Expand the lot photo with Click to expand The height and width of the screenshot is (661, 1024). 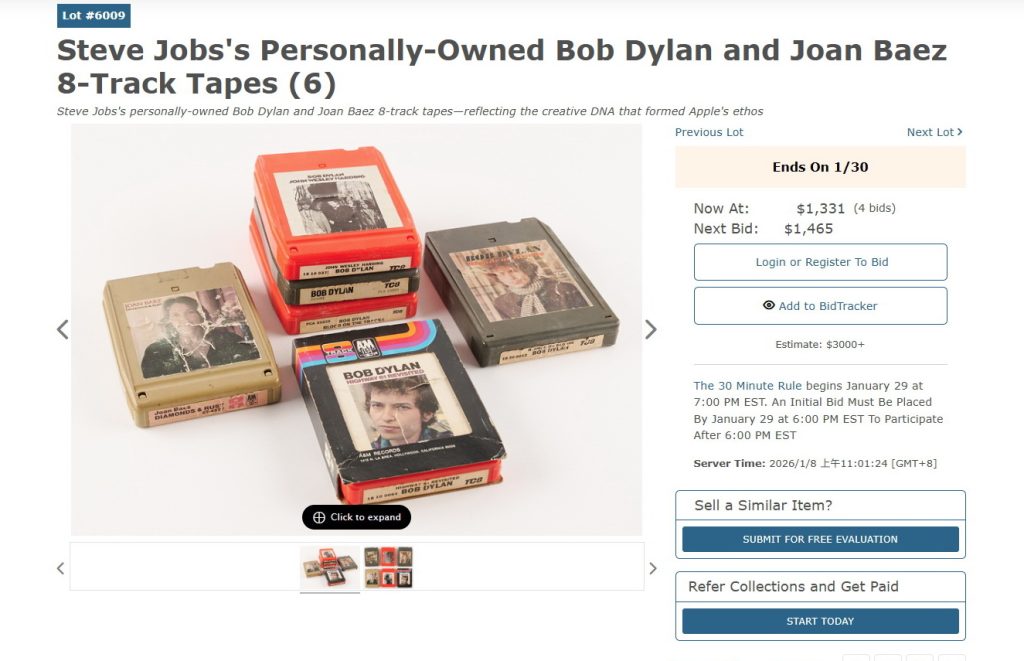click(x=357, y=517)
